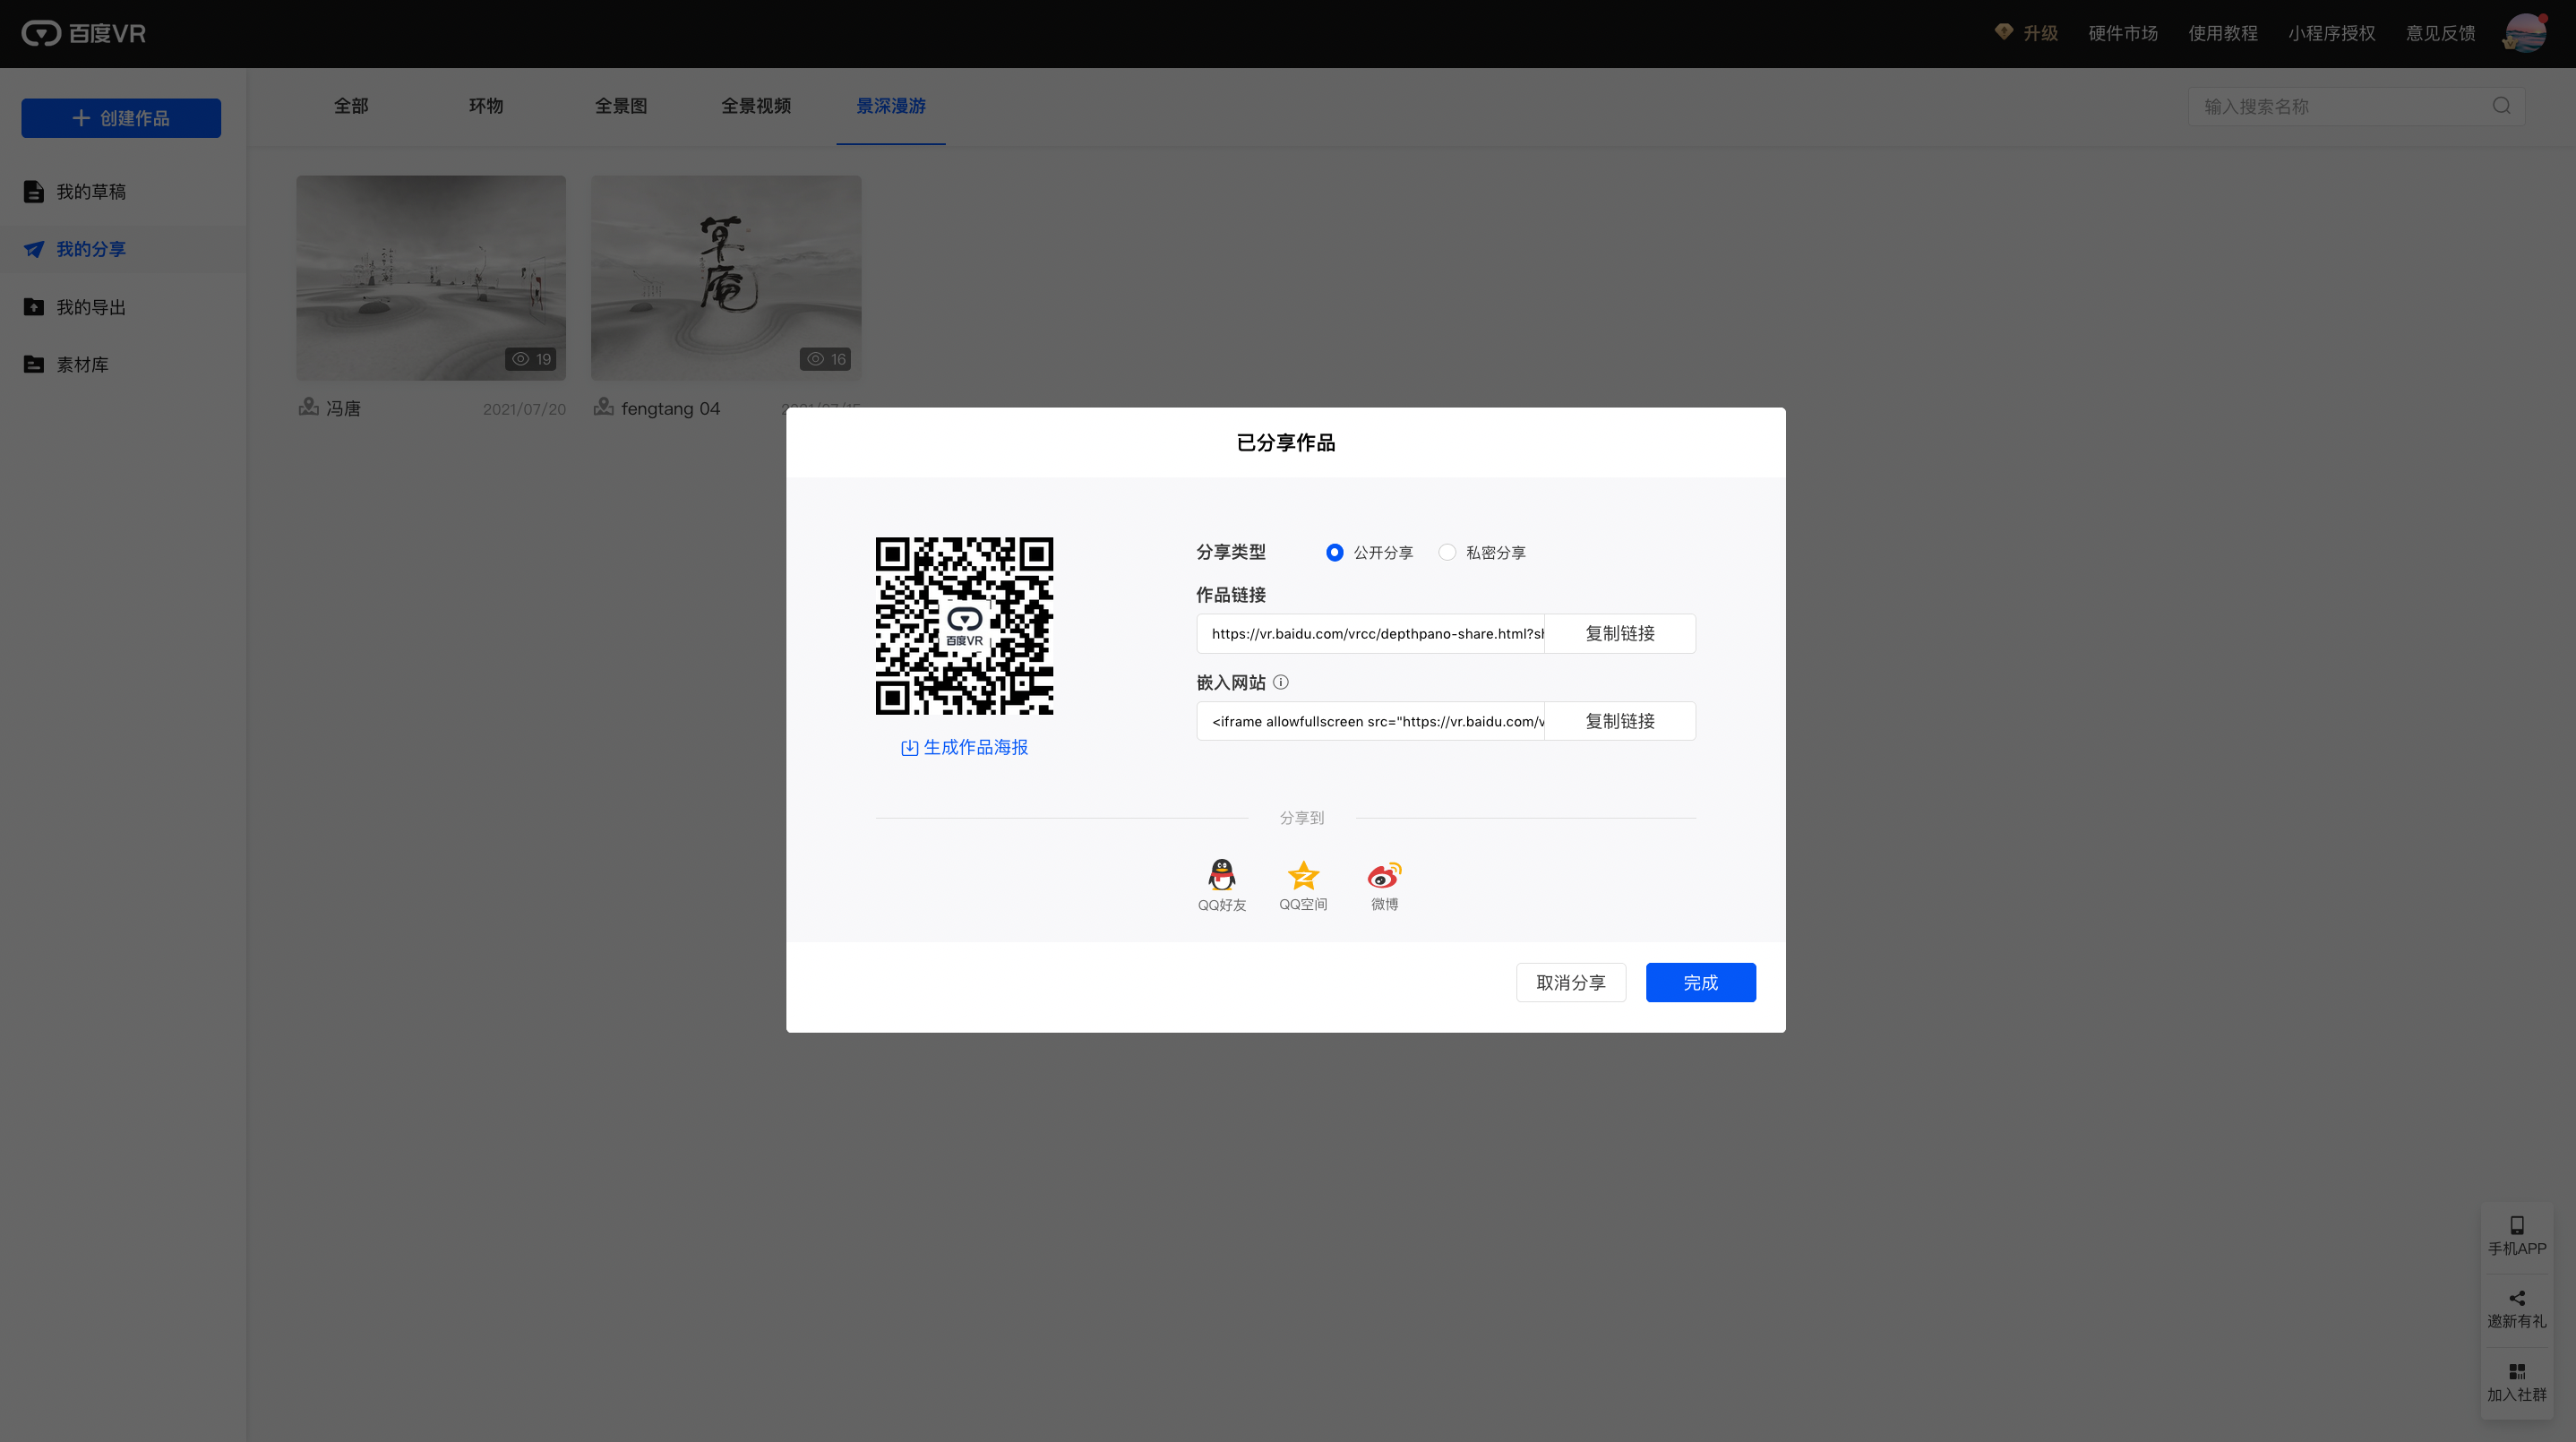This screenshot has width=2576, height=1442.
Task: Open the 手机APP phone icon
Action: pos(2517,1225)
